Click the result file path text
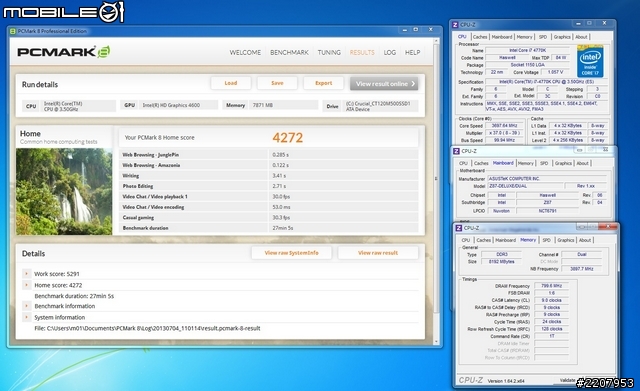This screenshot has height=391, width=640. pos(147,328)
